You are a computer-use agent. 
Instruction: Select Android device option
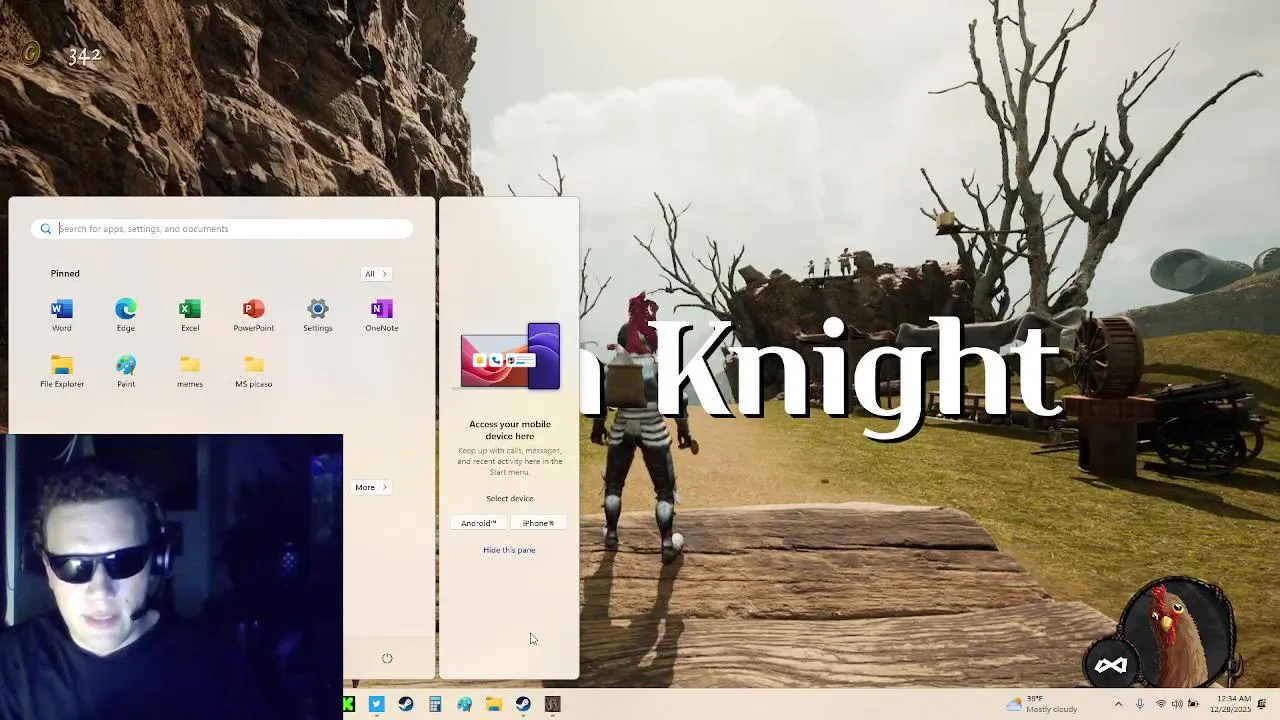479,523
